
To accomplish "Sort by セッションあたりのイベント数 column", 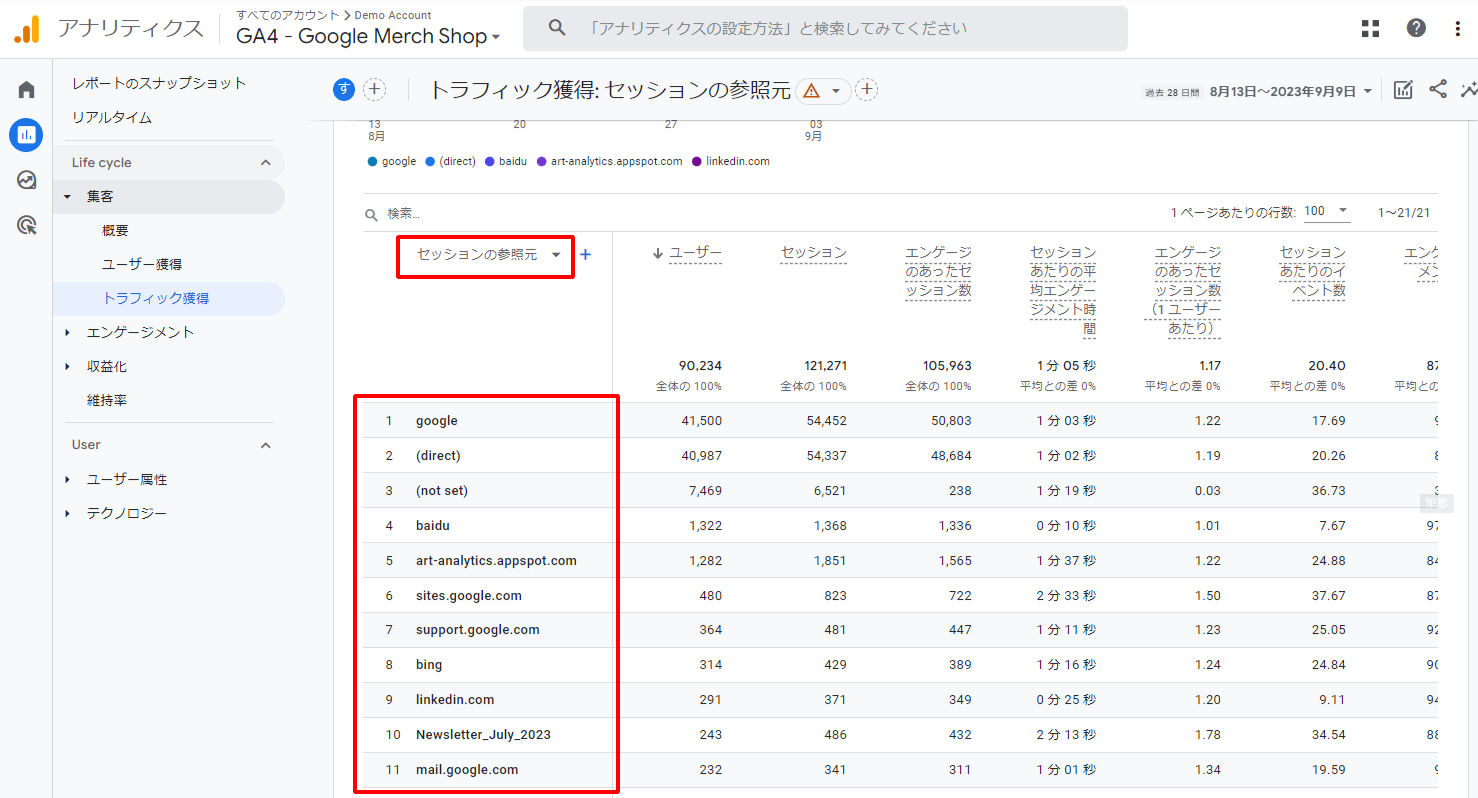I will click(1313, 272).
